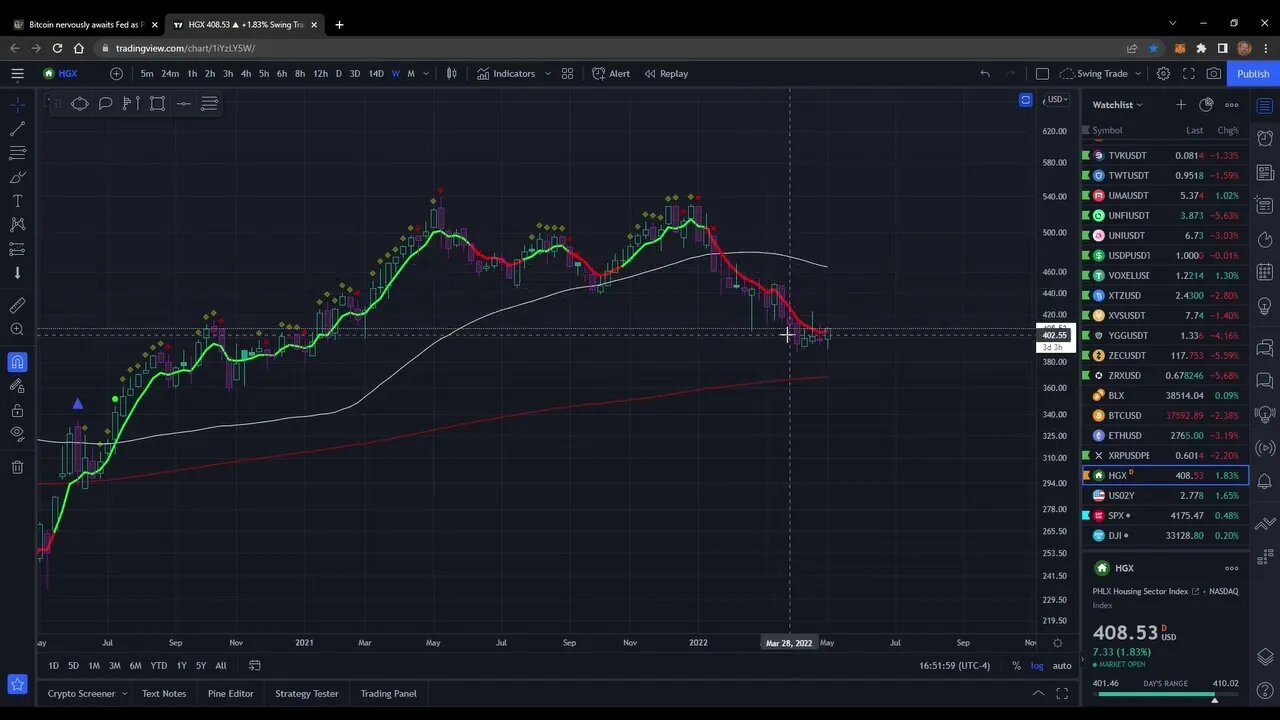
Task: Switch to the 4h timeframe
Action: tap(245, 73)
